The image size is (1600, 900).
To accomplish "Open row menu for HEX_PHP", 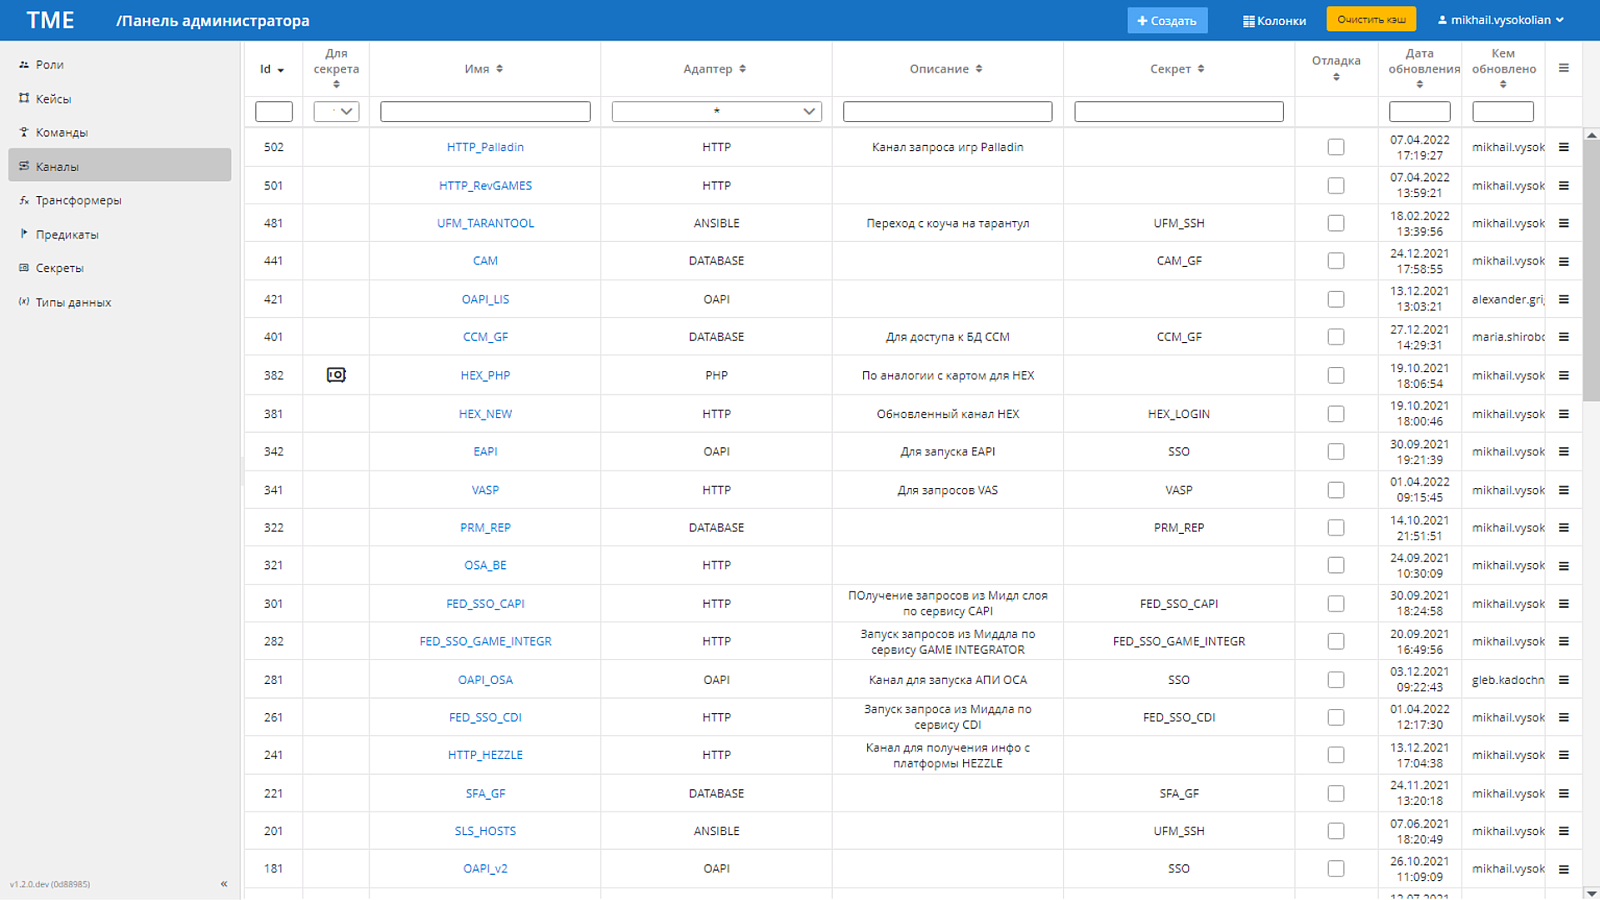I will click(x=1563, y=375).
